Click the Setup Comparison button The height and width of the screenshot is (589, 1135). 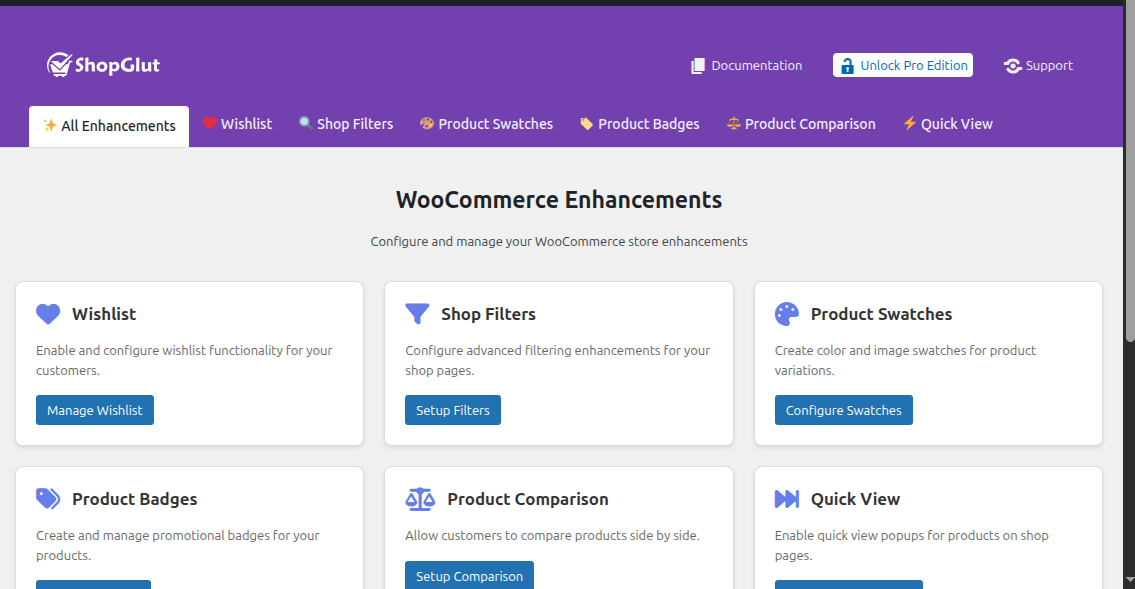click(x=470, y=576)
